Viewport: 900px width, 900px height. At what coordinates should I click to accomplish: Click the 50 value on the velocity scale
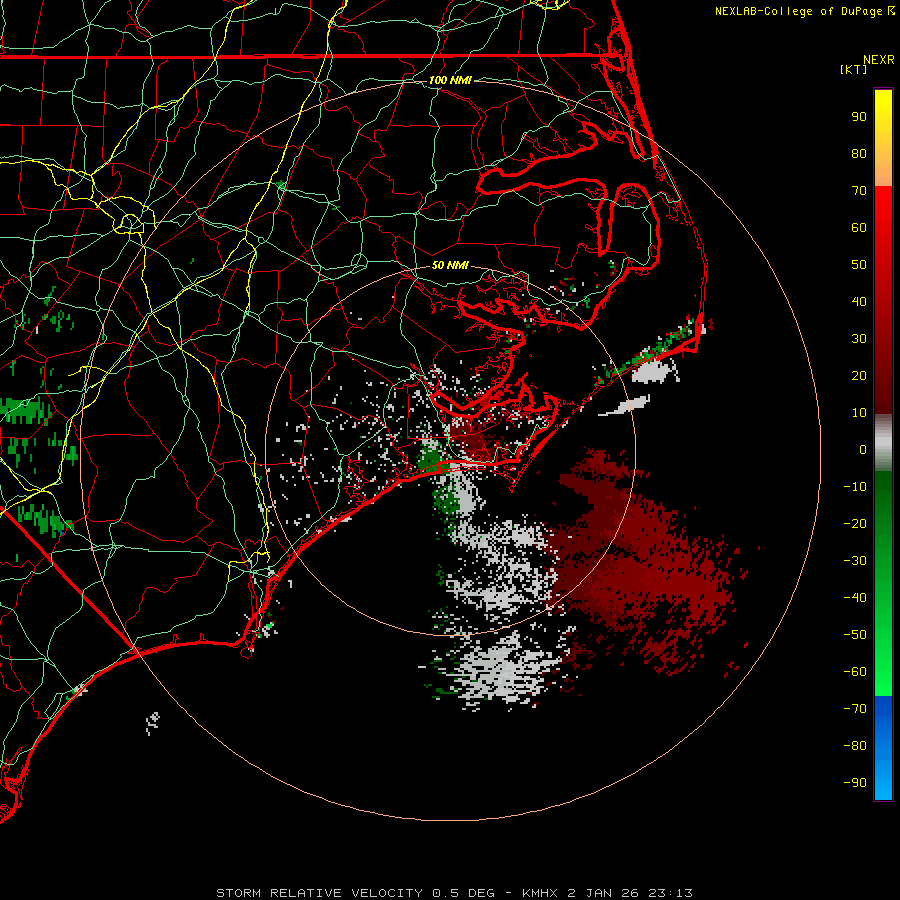(859, 265)
